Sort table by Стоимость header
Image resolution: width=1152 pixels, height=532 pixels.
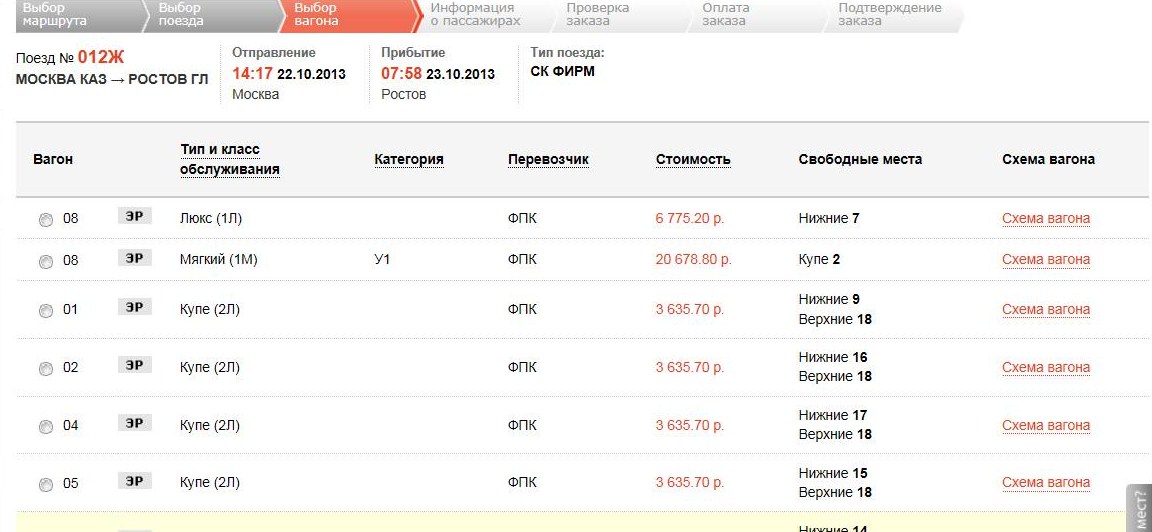pyautogui.click(x=693, y=159)
